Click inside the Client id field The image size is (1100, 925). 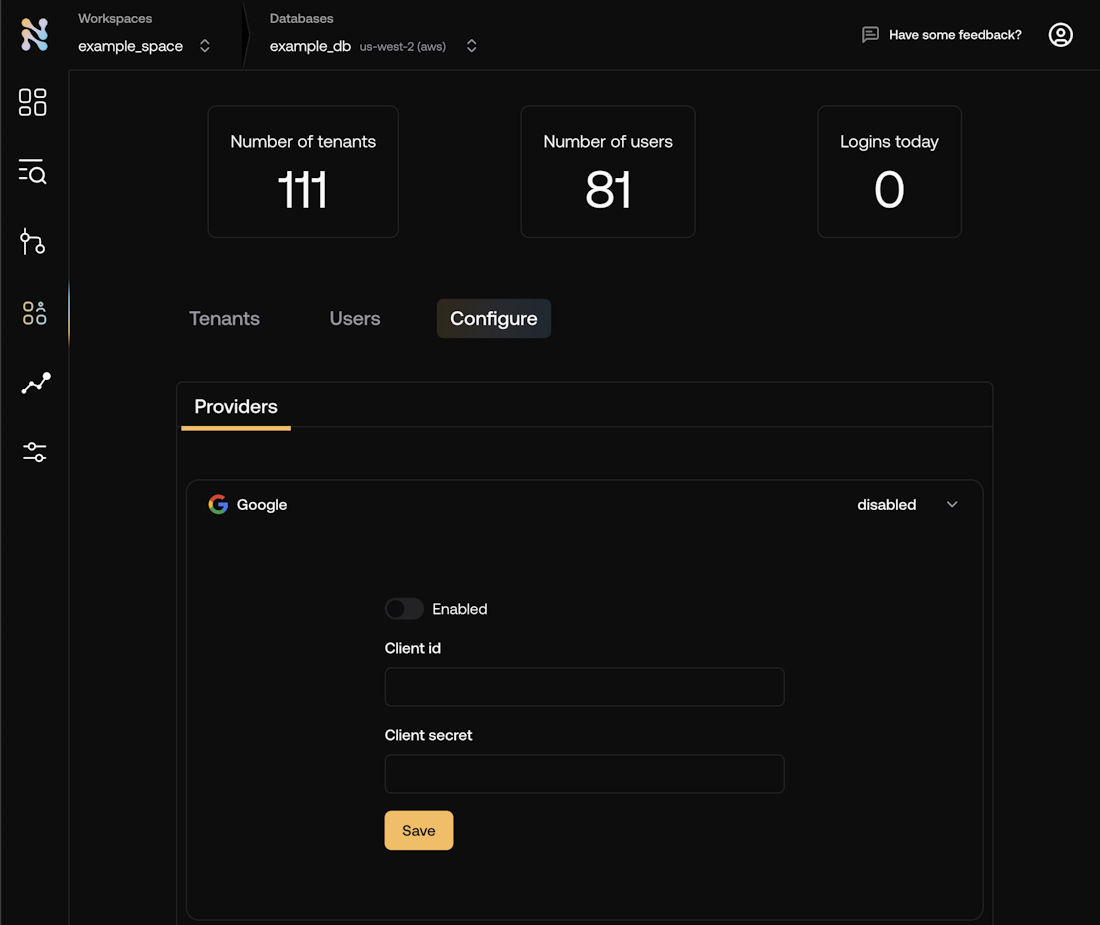(584, 687)
